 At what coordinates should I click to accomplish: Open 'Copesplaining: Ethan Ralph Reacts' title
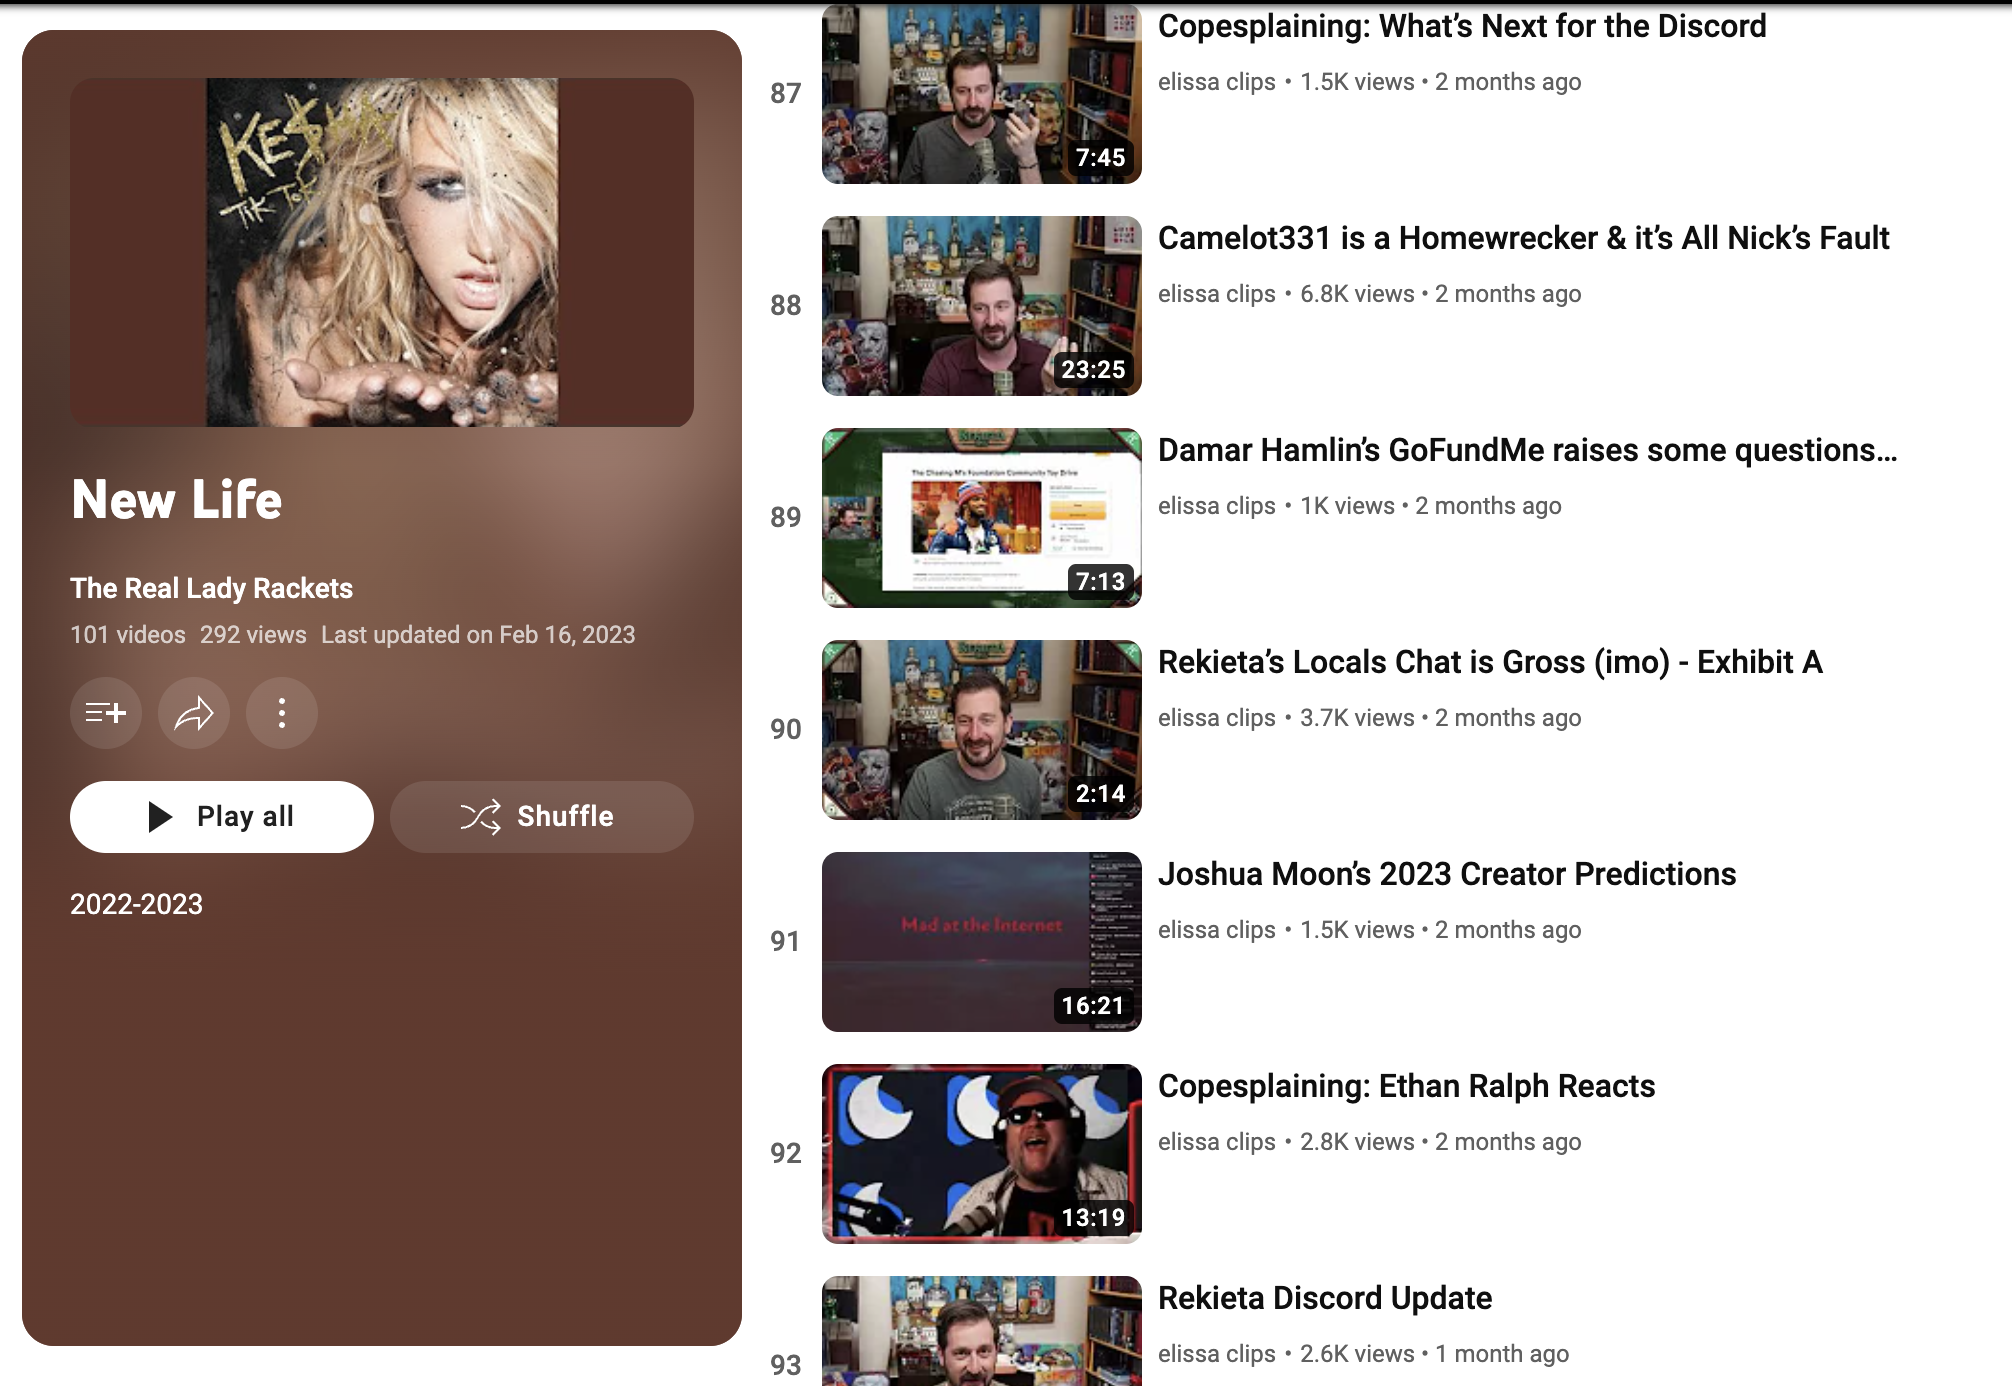tap(1406, 1086)
